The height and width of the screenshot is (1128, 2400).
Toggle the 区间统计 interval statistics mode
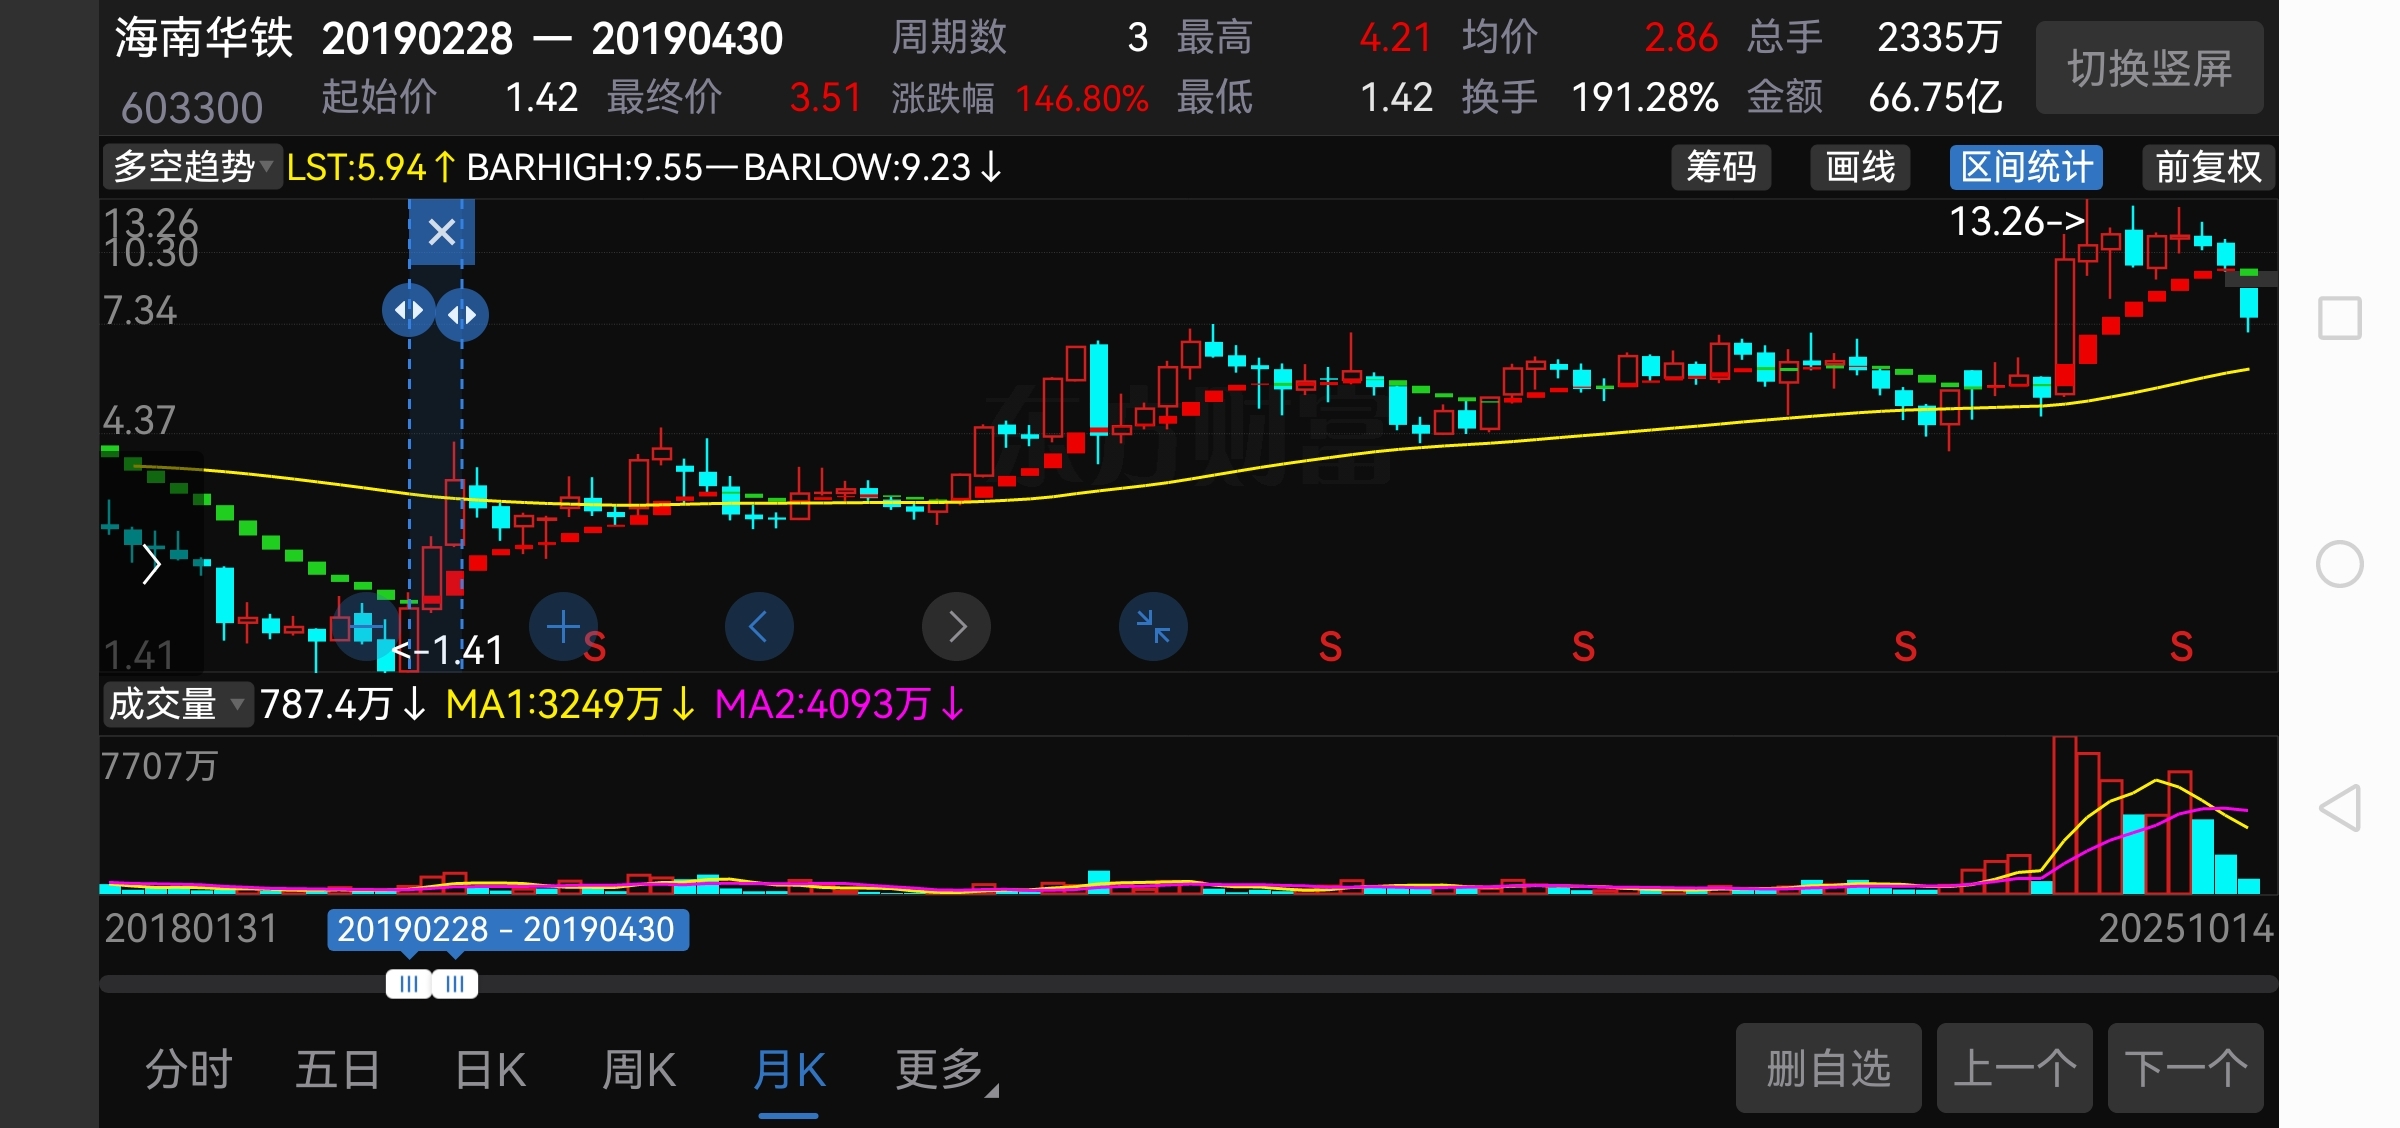point(2026,167)
